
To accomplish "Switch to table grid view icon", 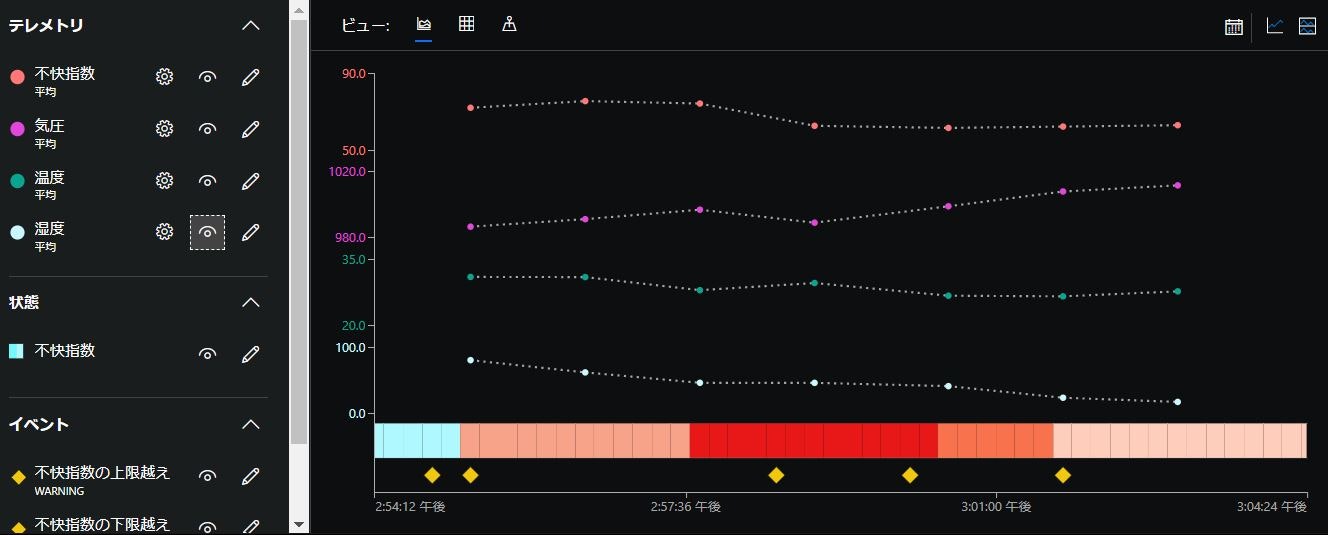I will pos(466,25).
